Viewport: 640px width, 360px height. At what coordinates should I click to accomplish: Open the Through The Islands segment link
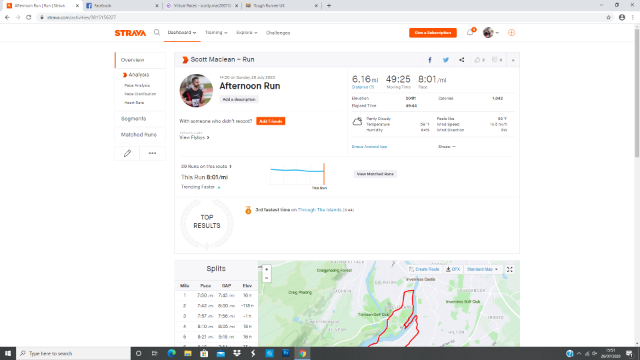coord(319,210)
